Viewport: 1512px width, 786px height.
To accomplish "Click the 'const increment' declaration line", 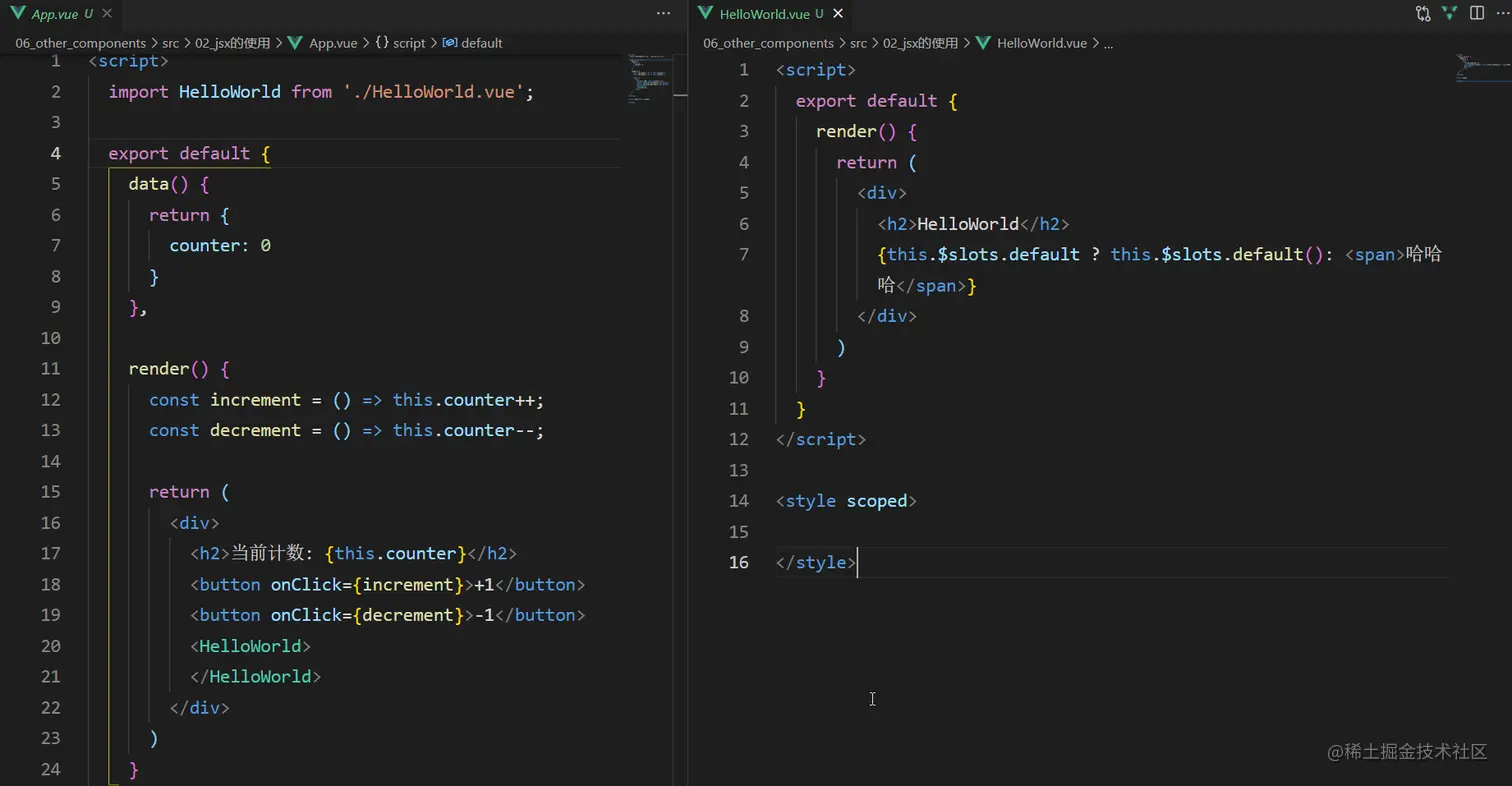I will [347, 400].
